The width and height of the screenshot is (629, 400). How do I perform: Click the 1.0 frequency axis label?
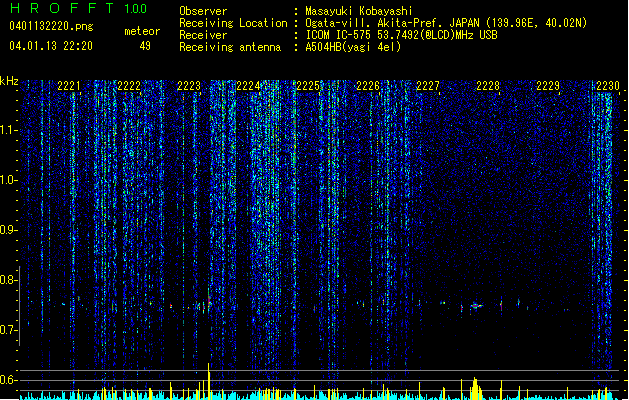tap(8, 180)
